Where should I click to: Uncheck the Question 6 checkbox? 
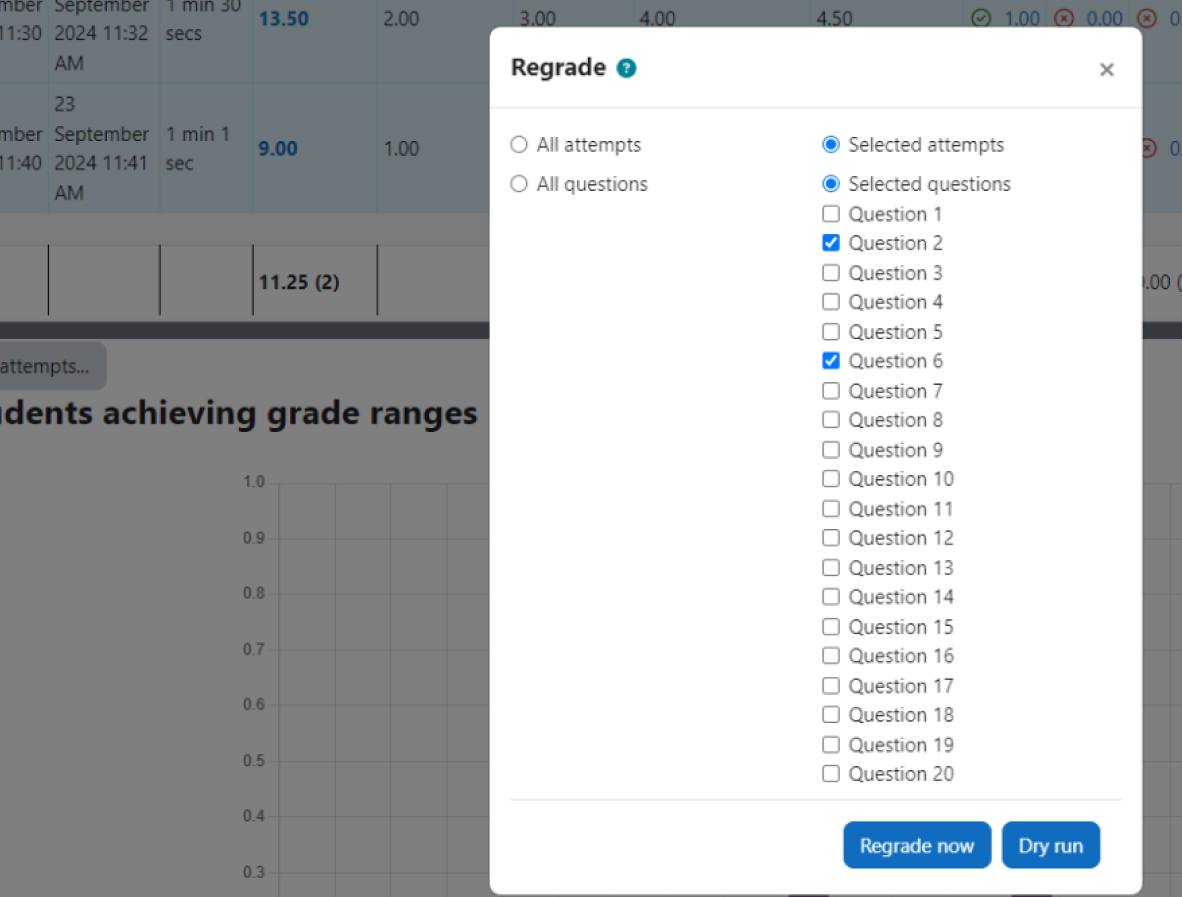pos(830,361)
